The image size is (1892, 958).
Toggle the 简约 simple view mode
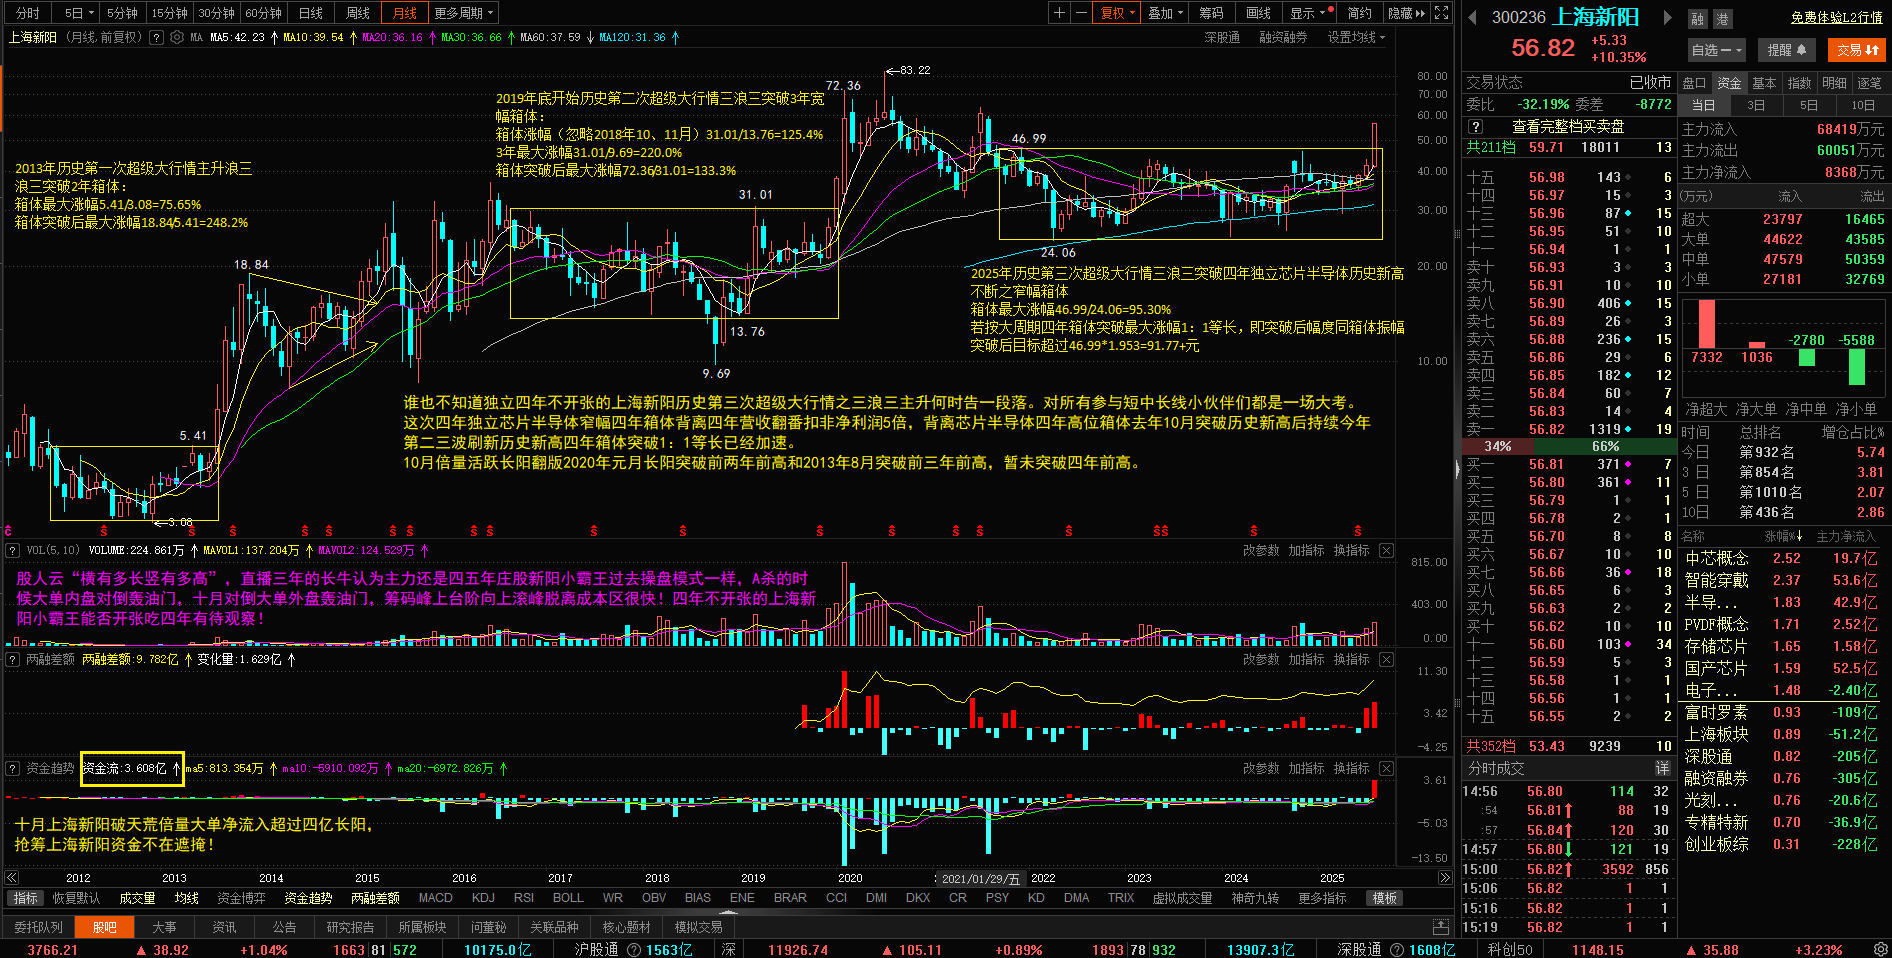coord(1359,13)
